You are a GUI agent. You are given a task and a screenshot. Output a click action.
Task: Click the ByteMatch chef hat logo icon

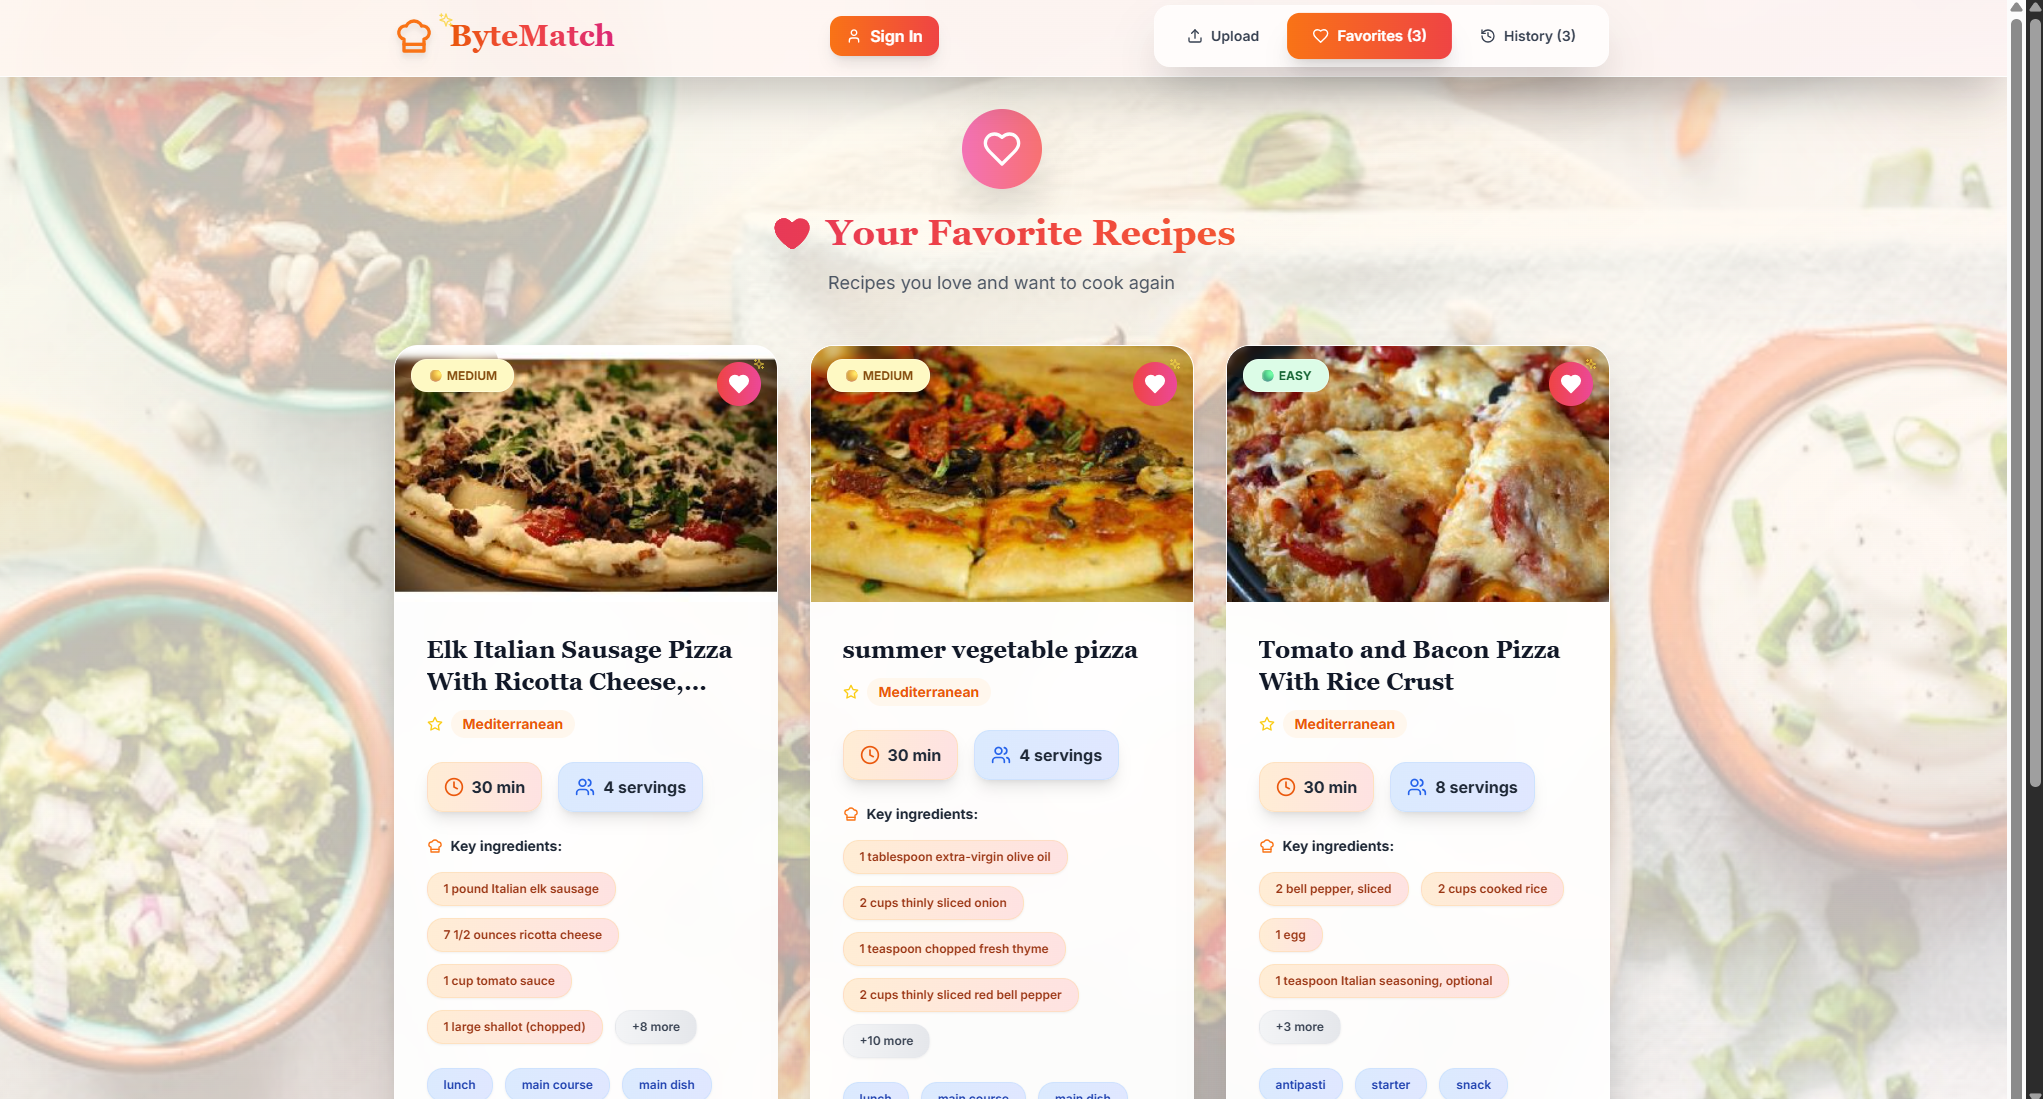tap(414, 36)
